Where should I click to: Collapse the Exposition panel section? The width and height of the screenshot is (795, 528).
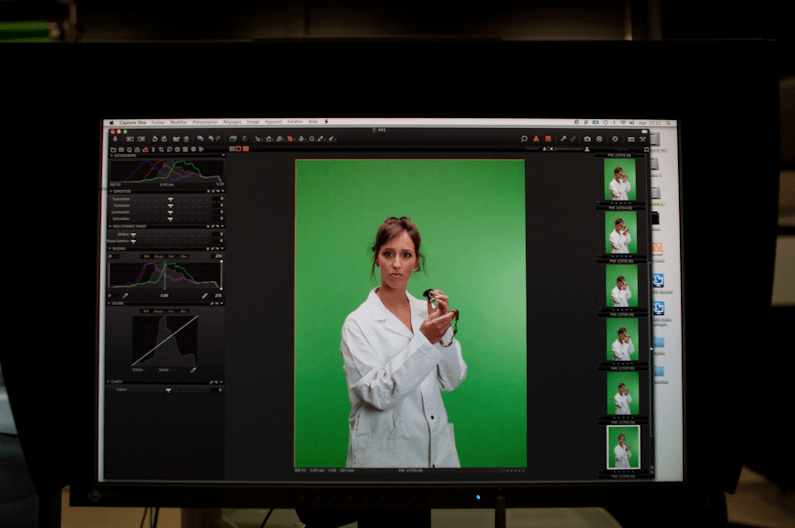[111, 192]
